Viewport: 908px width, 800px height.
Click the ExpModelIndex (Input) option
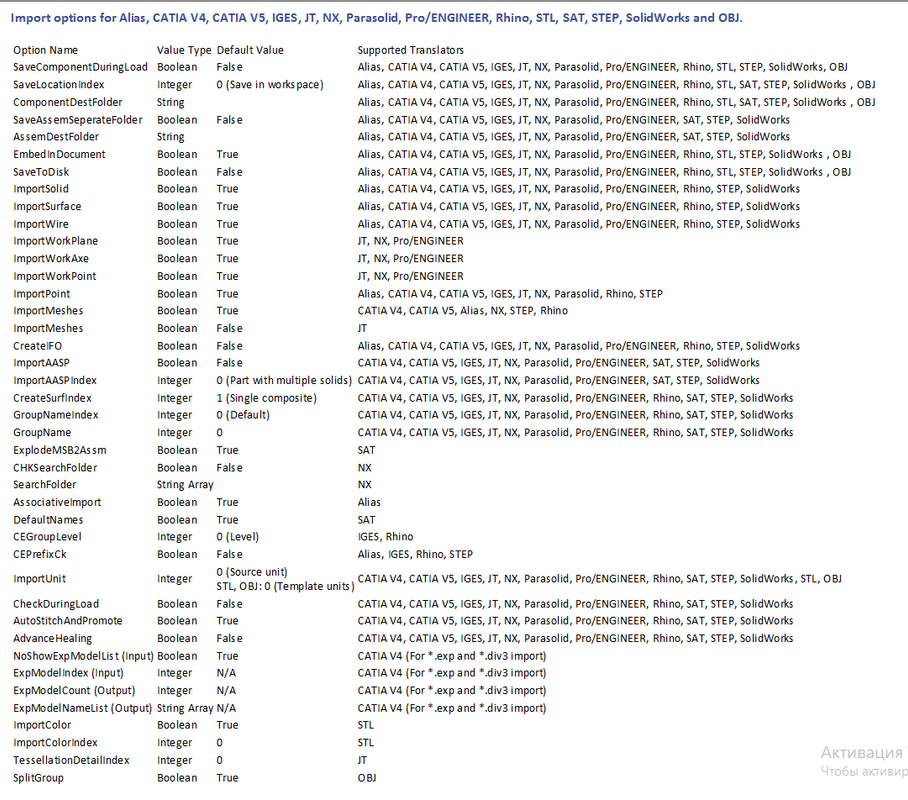click(68, 673)
